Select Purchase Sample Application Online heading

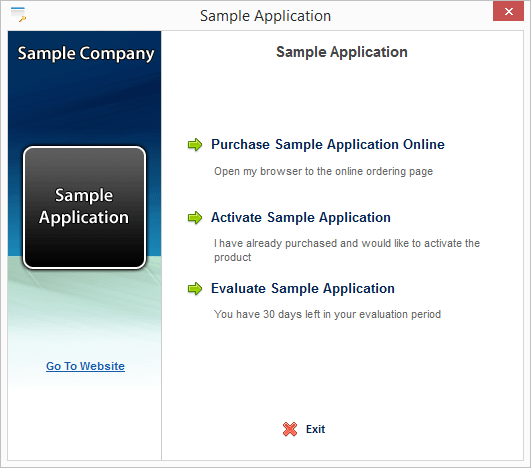coord(328,145)
